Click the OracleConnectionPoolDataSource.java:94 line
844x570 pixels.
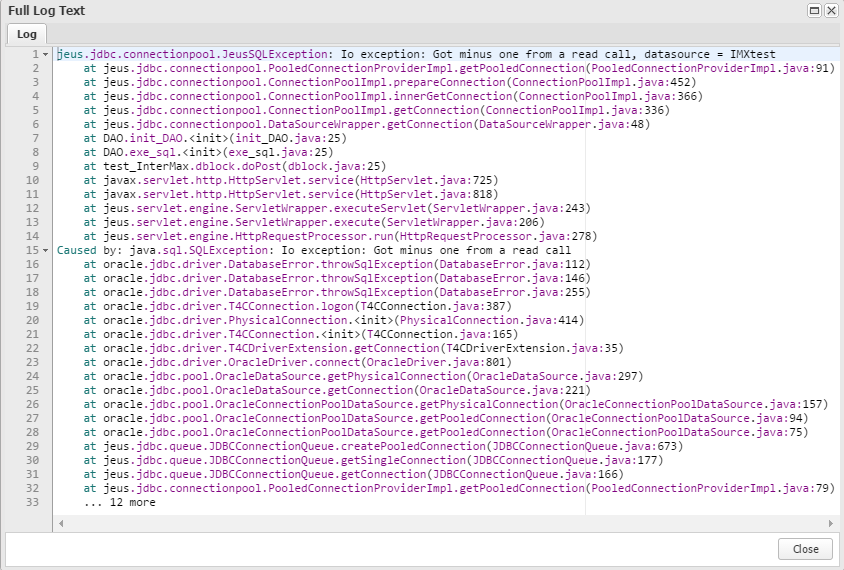[446, 418]
